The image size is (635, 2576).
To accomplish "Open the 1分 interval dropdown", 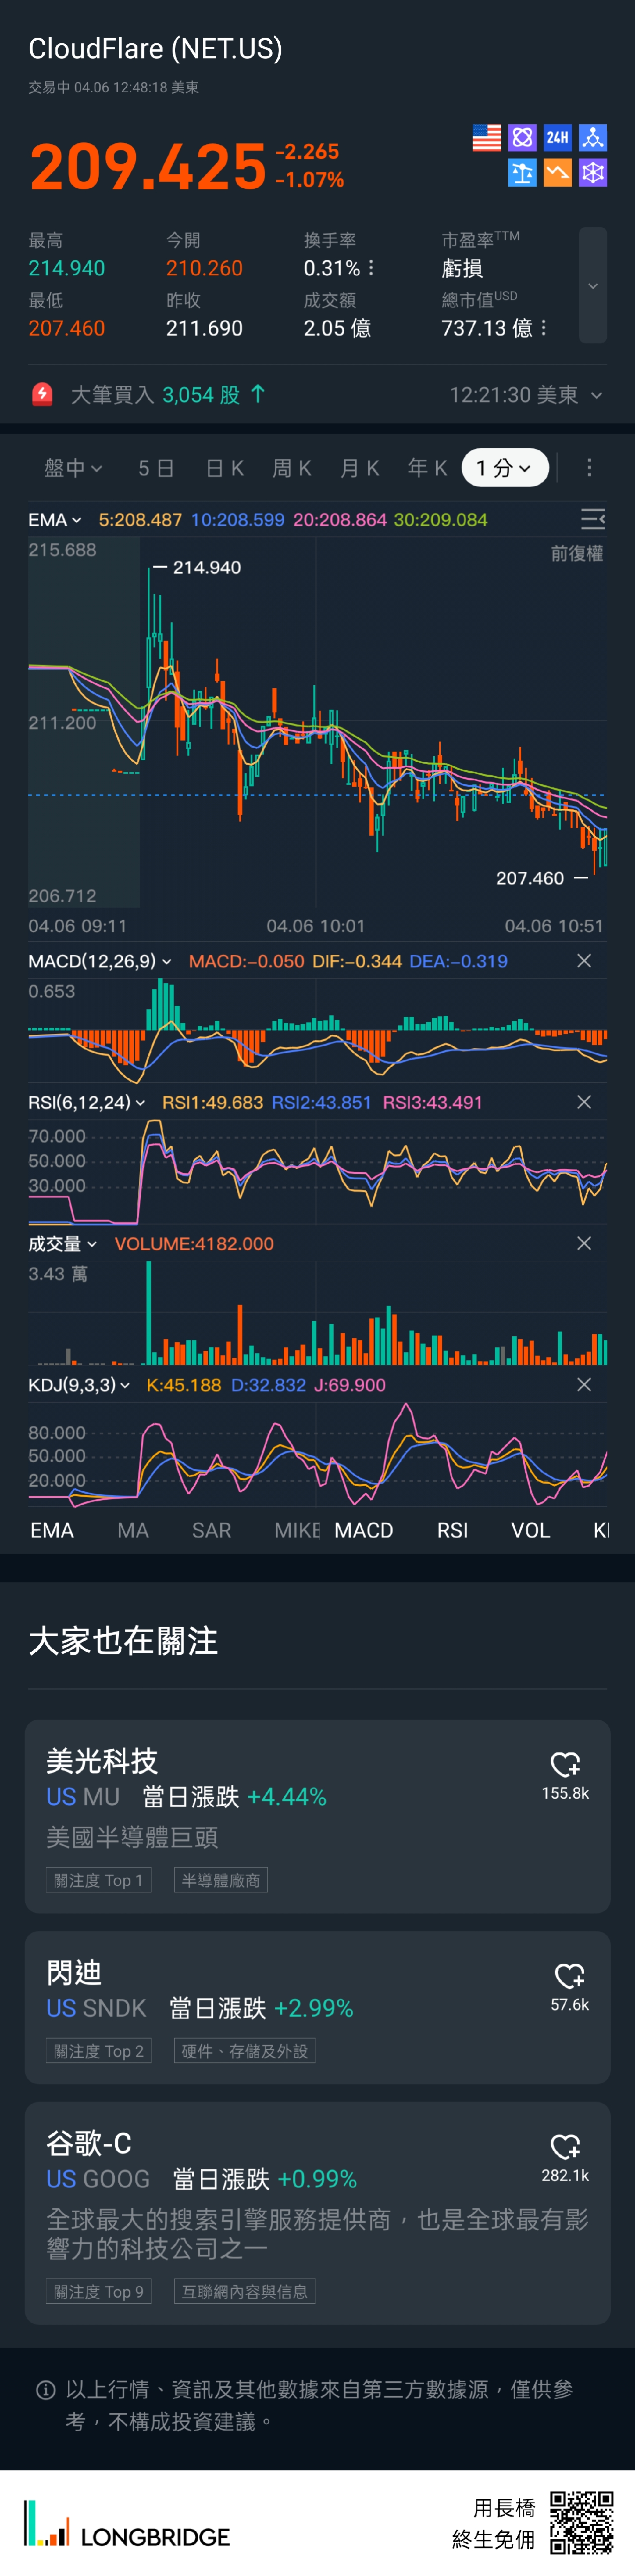I will pos(504,468).
